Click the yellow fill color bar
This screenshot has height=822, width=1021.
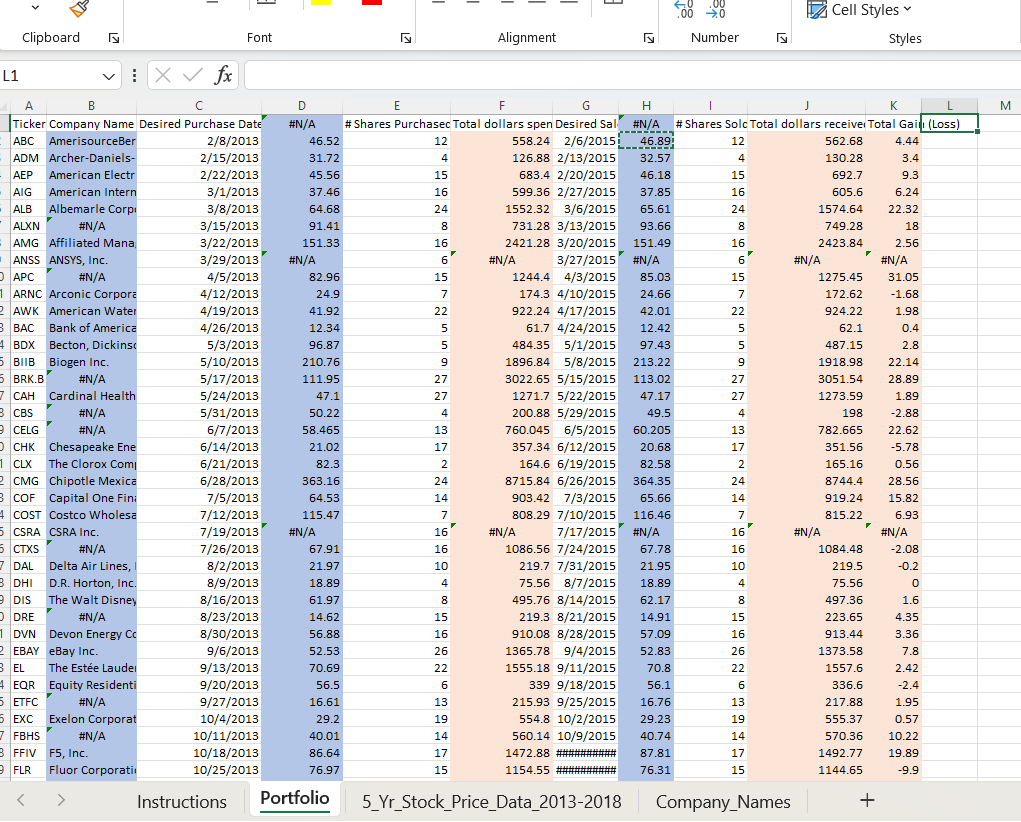pos(321,3)
